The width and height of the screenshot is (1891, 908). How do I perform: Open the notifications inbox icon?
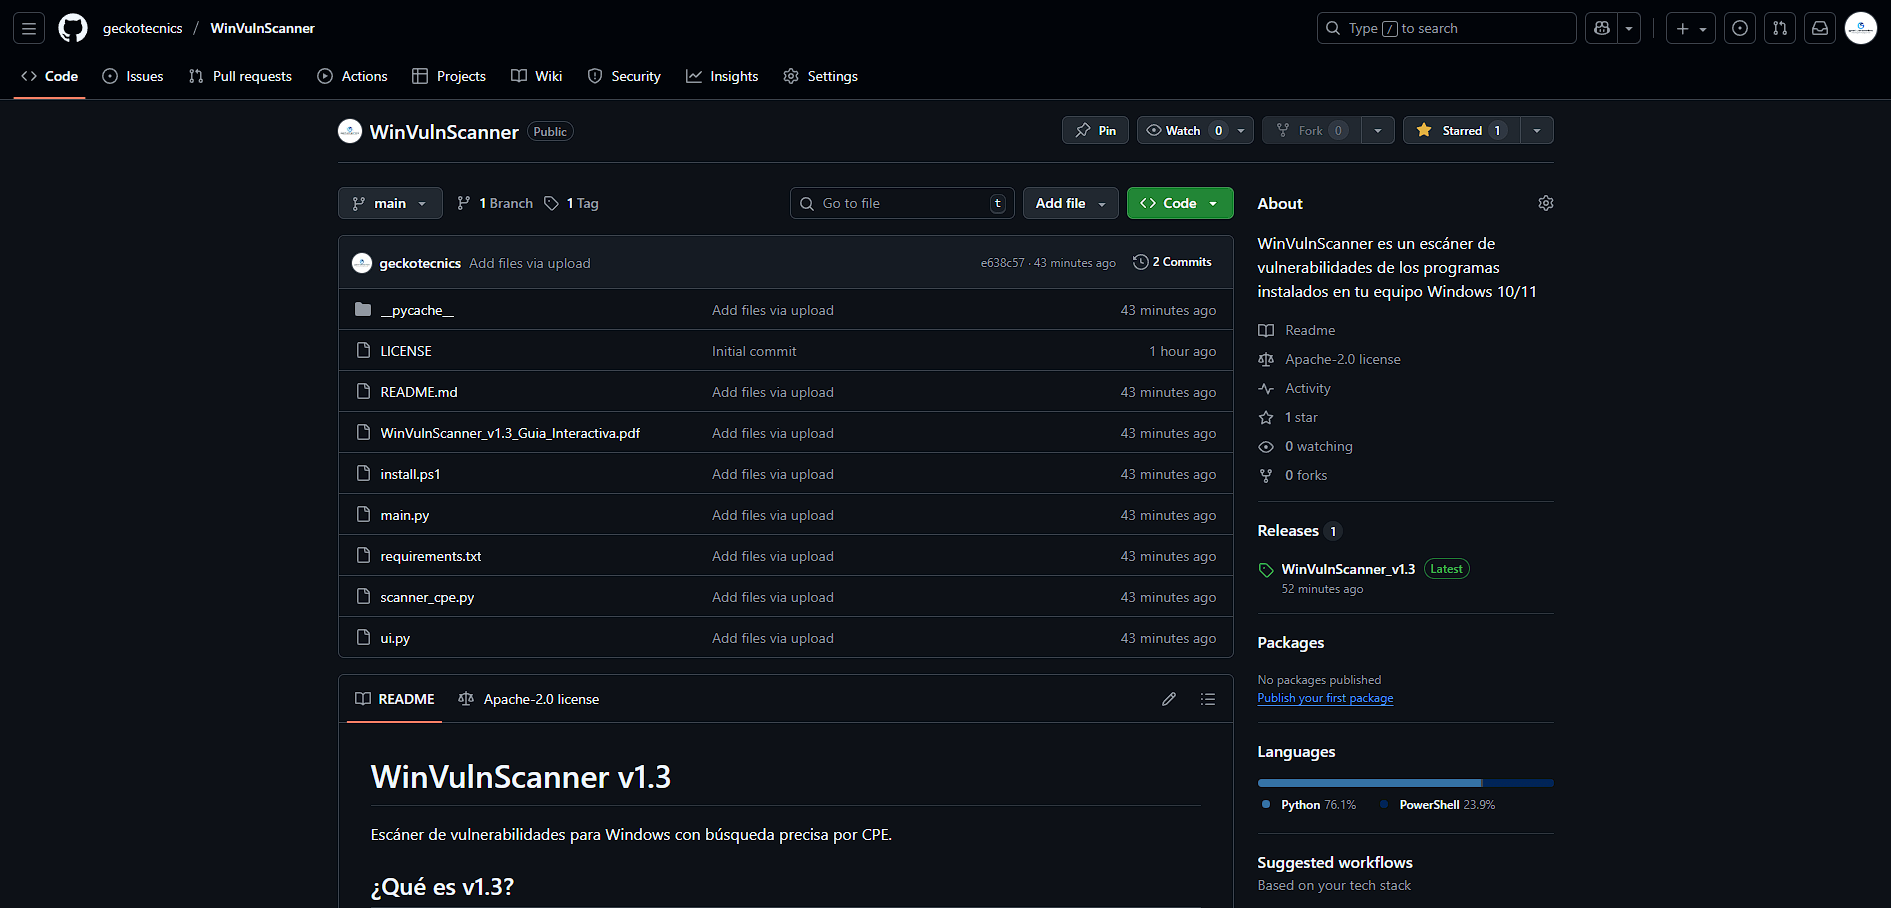click(1820, 28)
